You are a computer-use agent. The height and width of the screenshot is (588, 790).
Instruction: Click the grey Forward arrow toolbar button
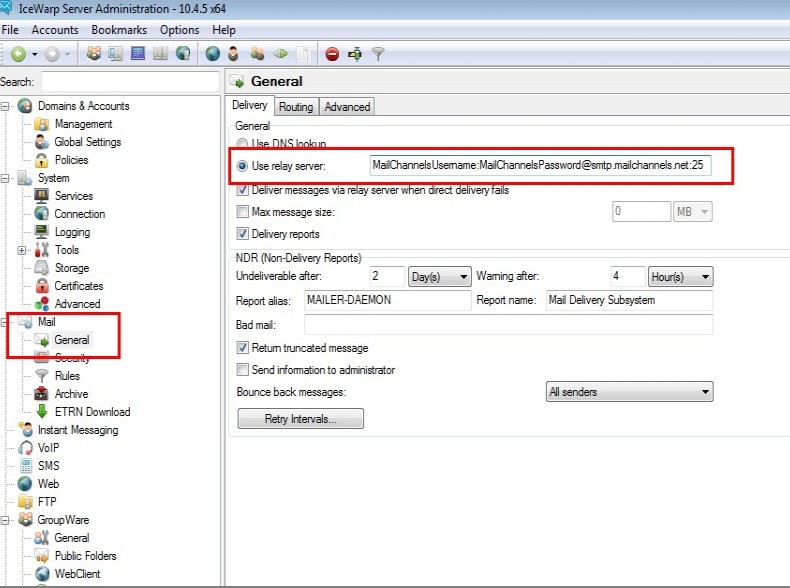(52, 54)
